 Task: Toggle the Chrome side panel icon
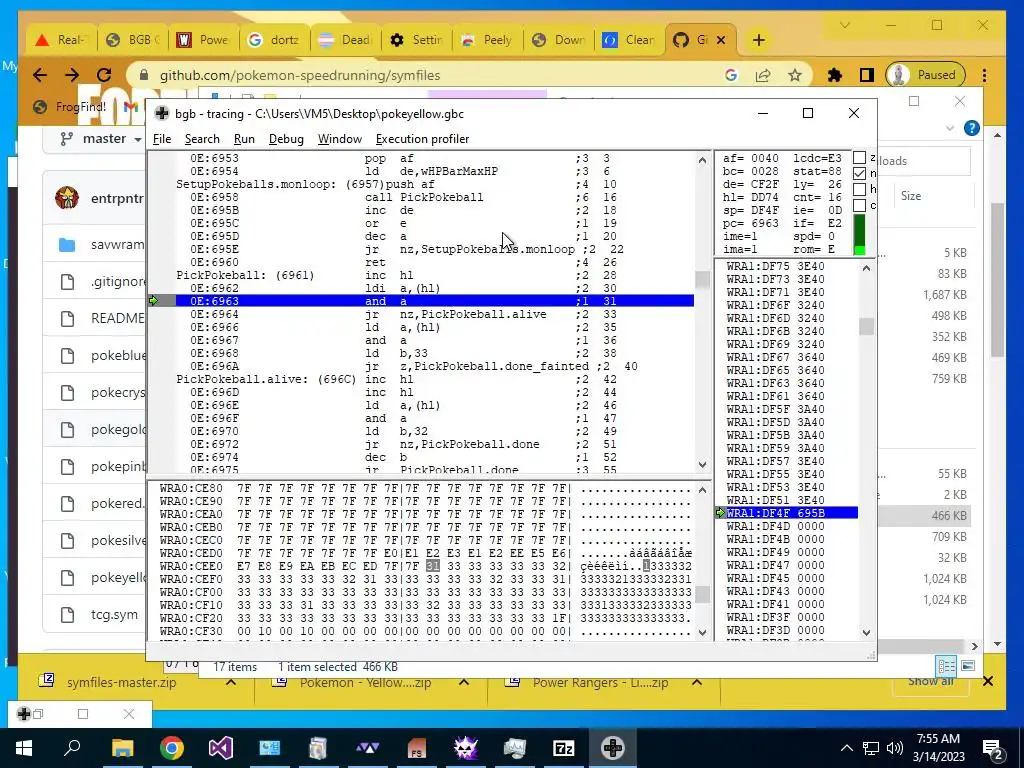[x=867, y=75]
